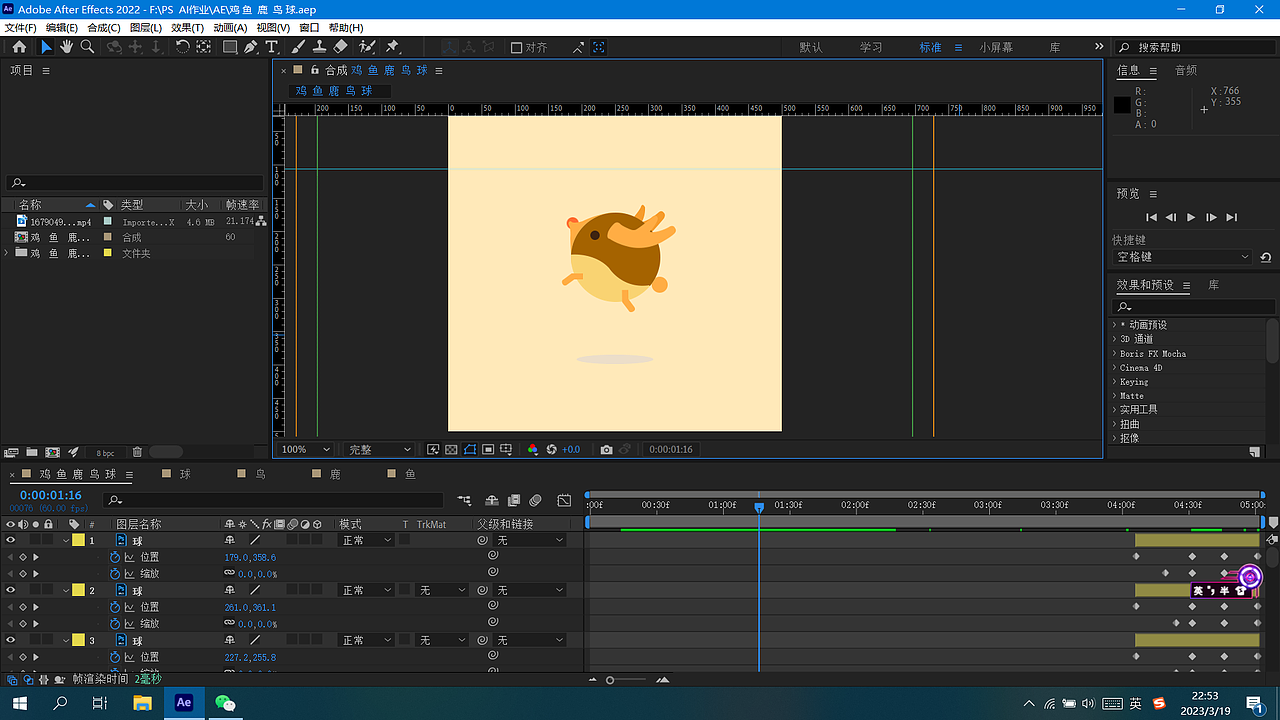Expand the 动画预设 effects category
Image resolution: width=1280 pixels, height=720 pixels.
pos(1115,325)
